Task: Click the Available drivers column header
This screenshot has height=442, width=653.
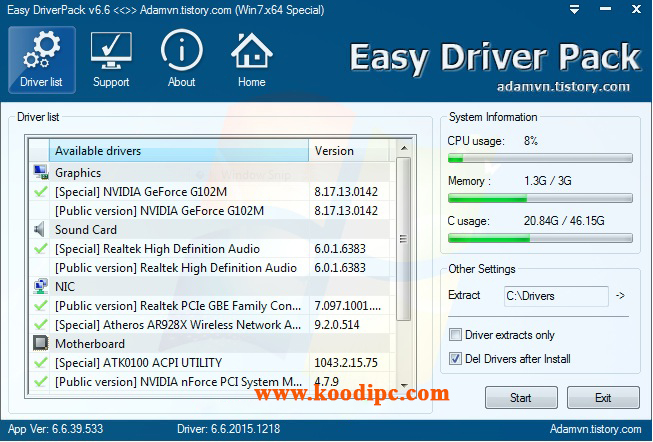Action: tap(179, 151)
